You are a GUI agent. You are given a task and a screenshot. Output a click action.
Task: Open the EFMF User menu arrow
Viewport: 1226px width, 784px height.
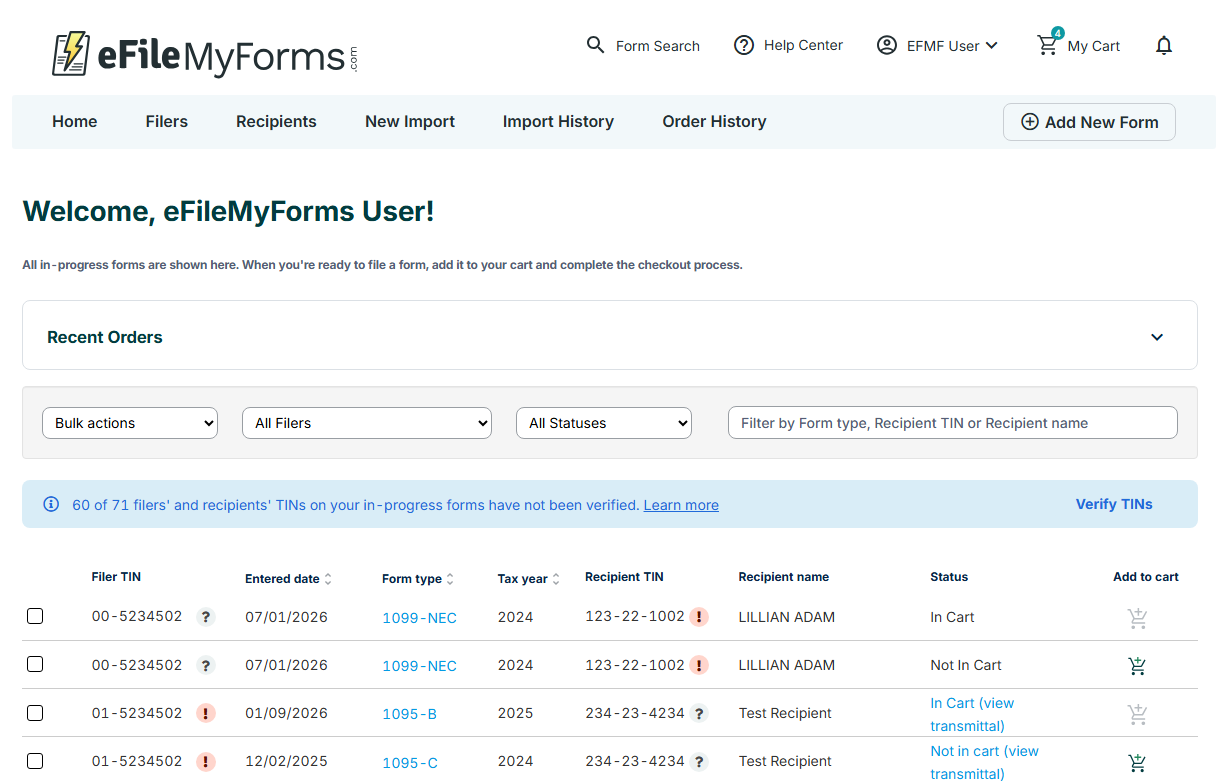click(x=991, y=45)
